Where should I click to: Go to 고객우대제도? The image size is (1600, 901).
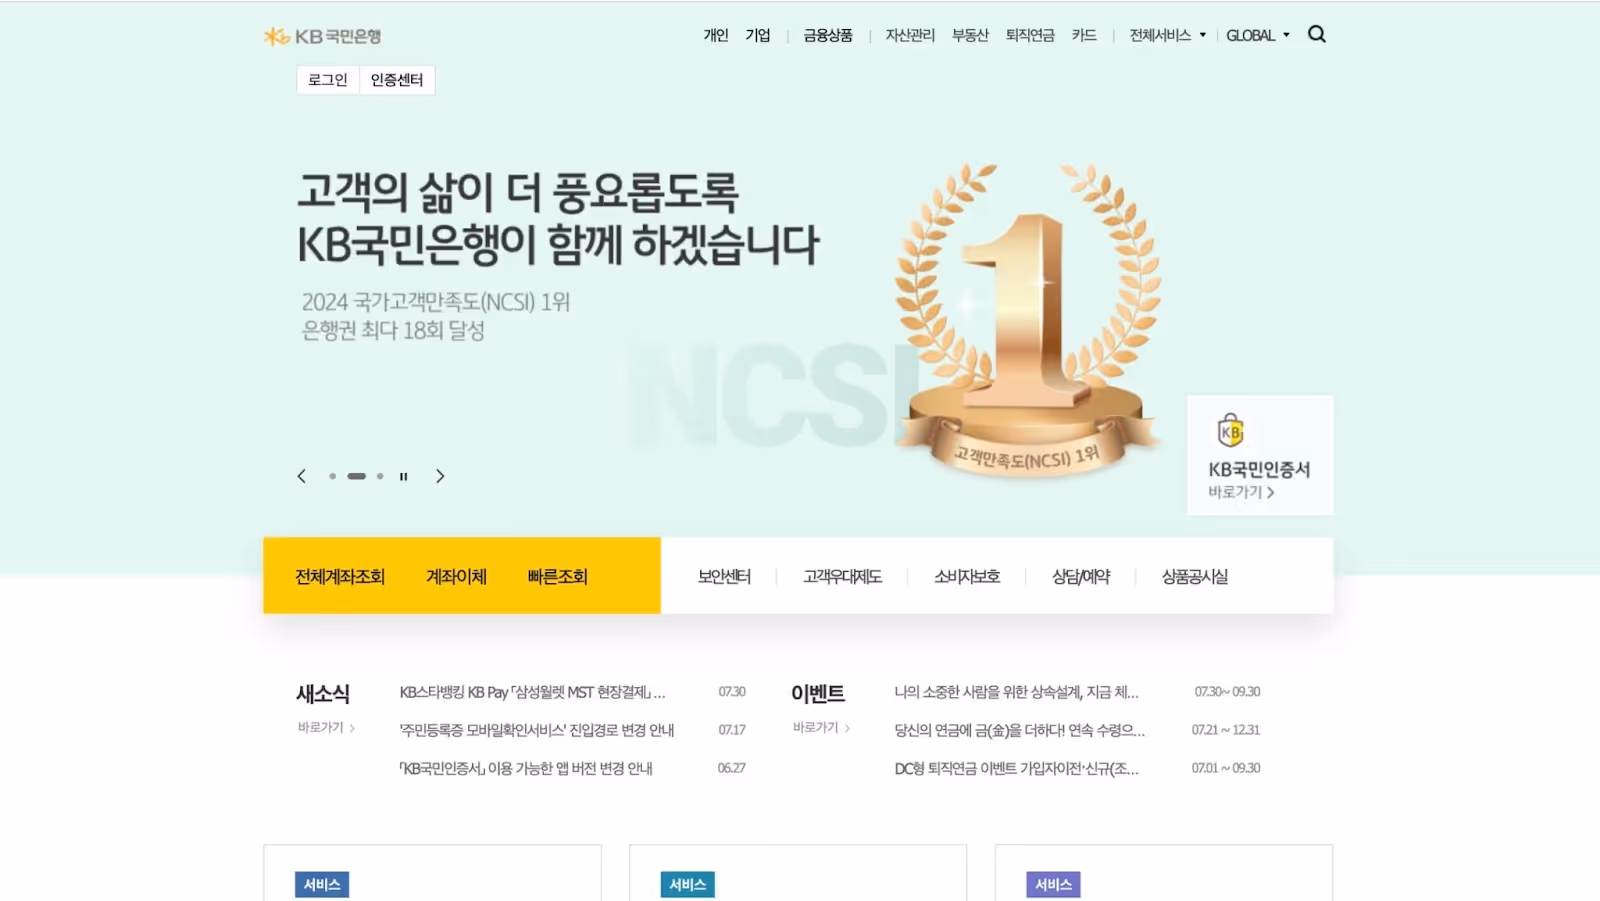[x=842, y=576]
